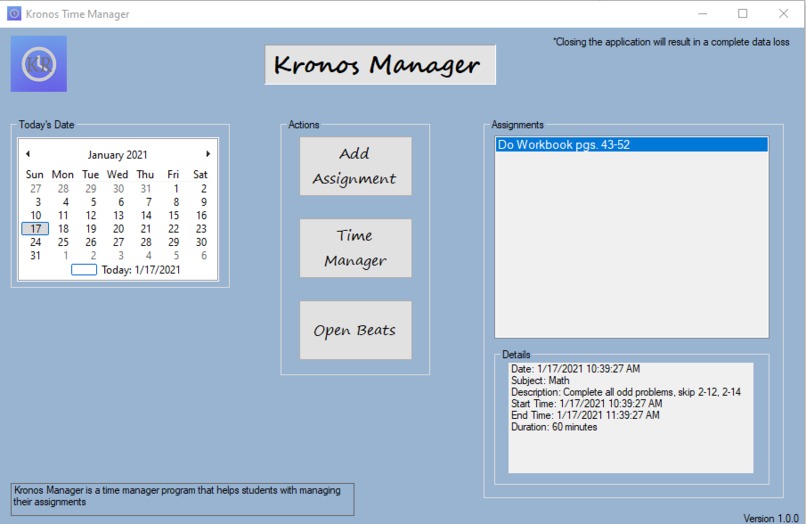This screenshot has width=806, height=524.
Task: Select January 1 in the calendar
Action: [x=176, y=189]
